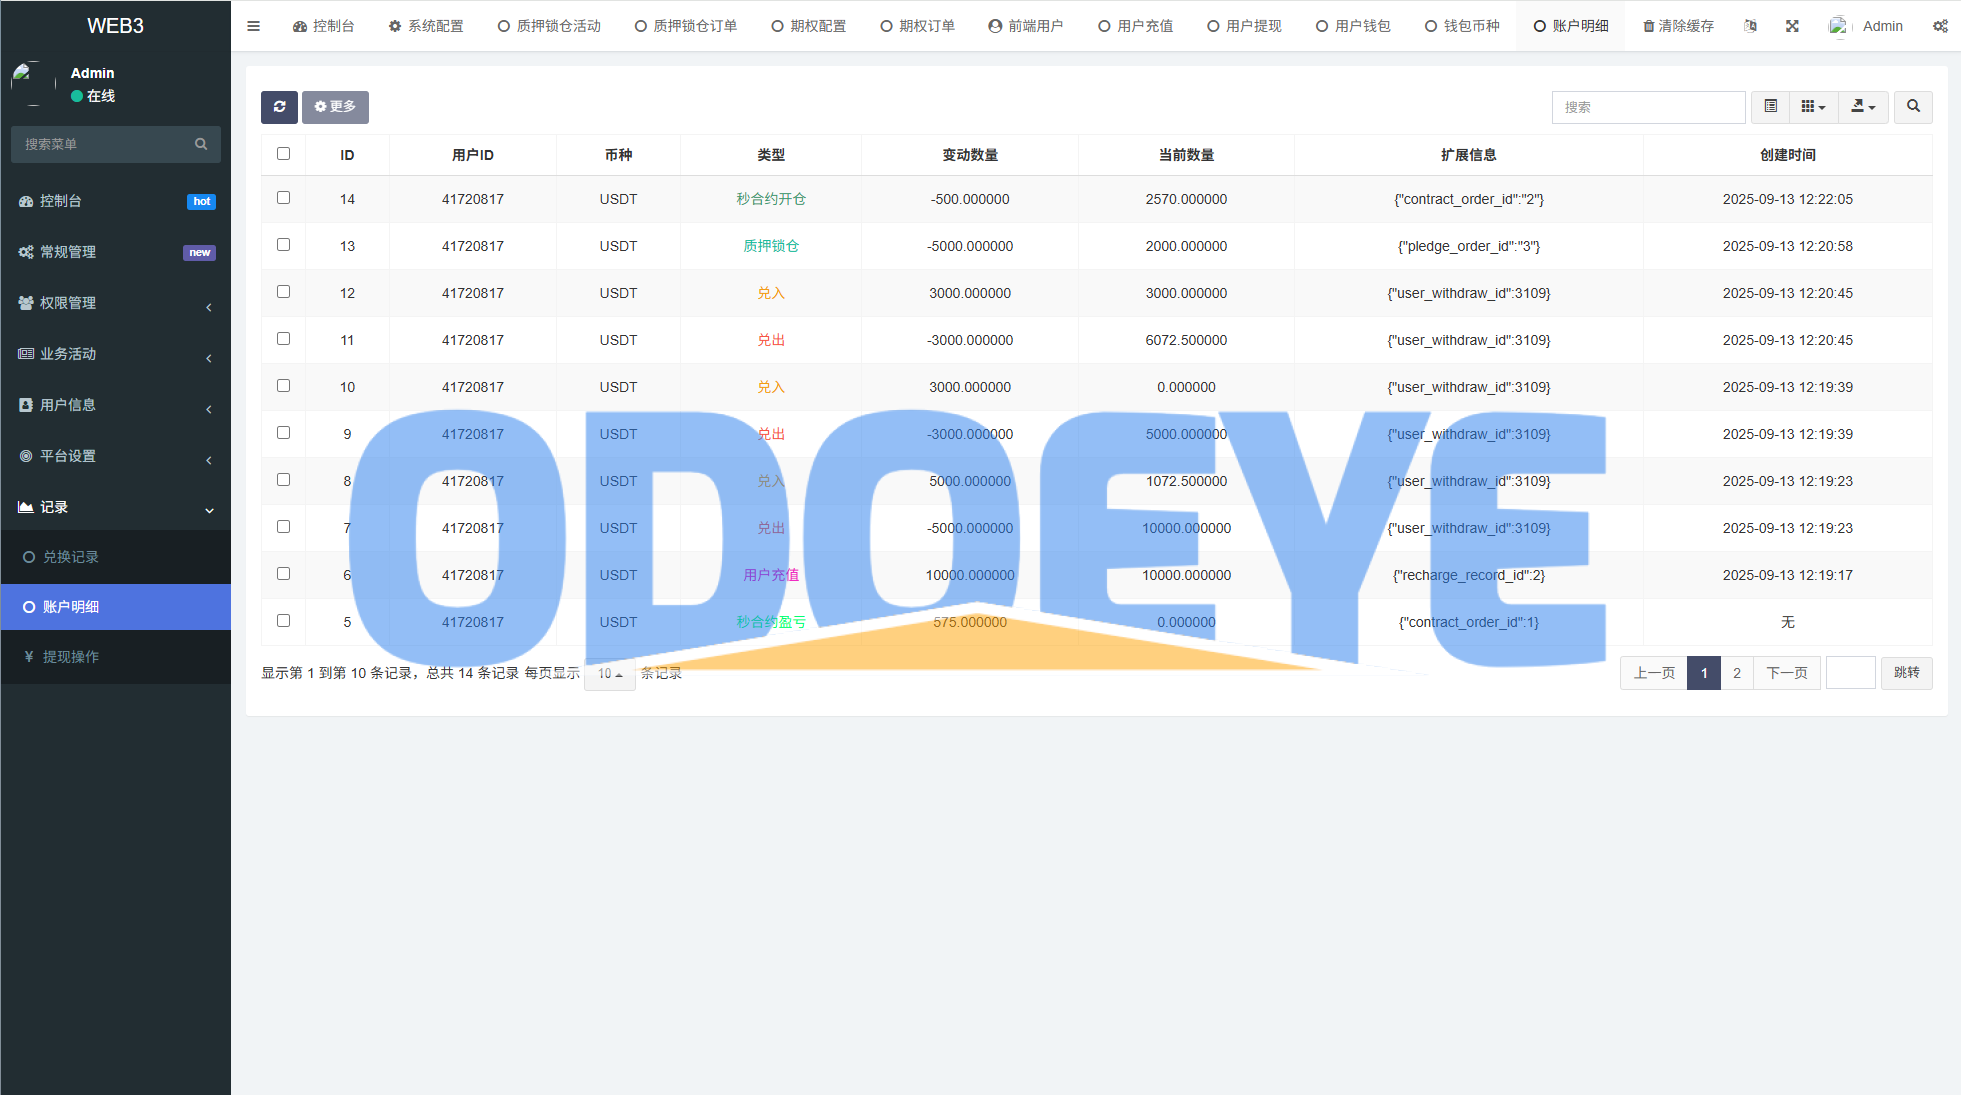Click the refresh table icon button

coord(279,107)
